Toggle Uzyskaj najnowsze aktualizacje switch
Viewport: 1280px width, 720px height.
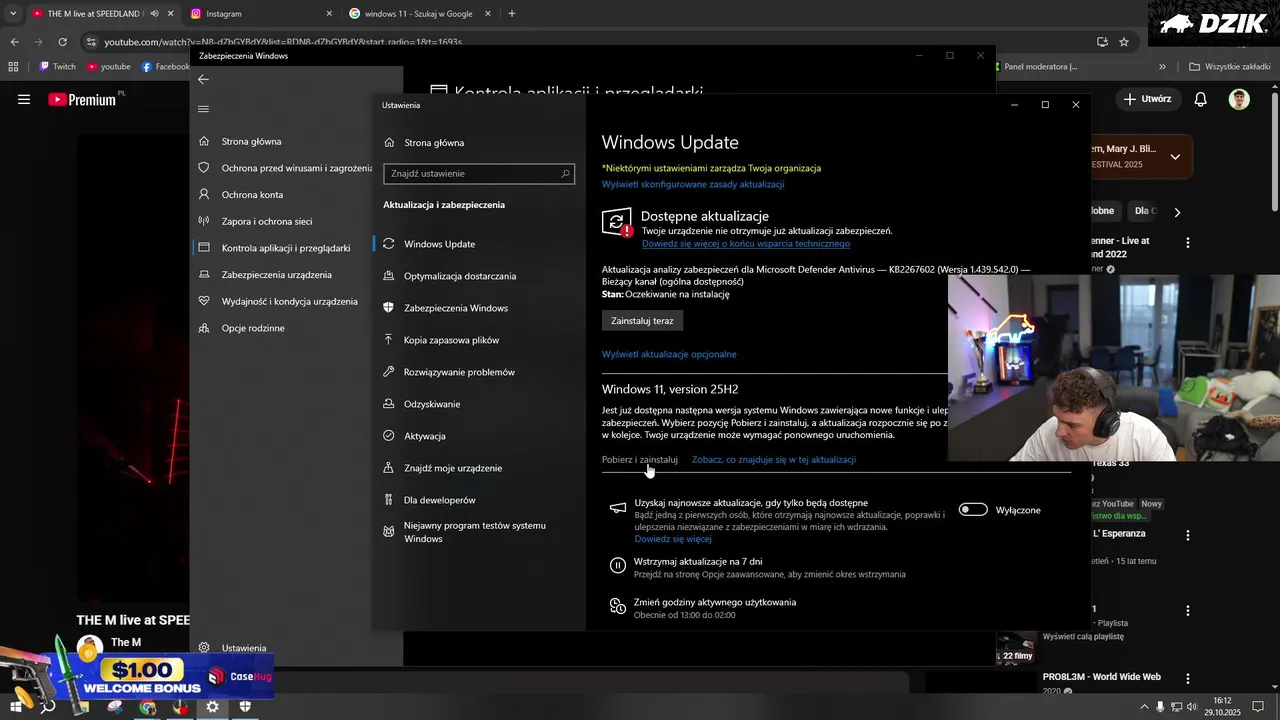(x=973, y=510)
